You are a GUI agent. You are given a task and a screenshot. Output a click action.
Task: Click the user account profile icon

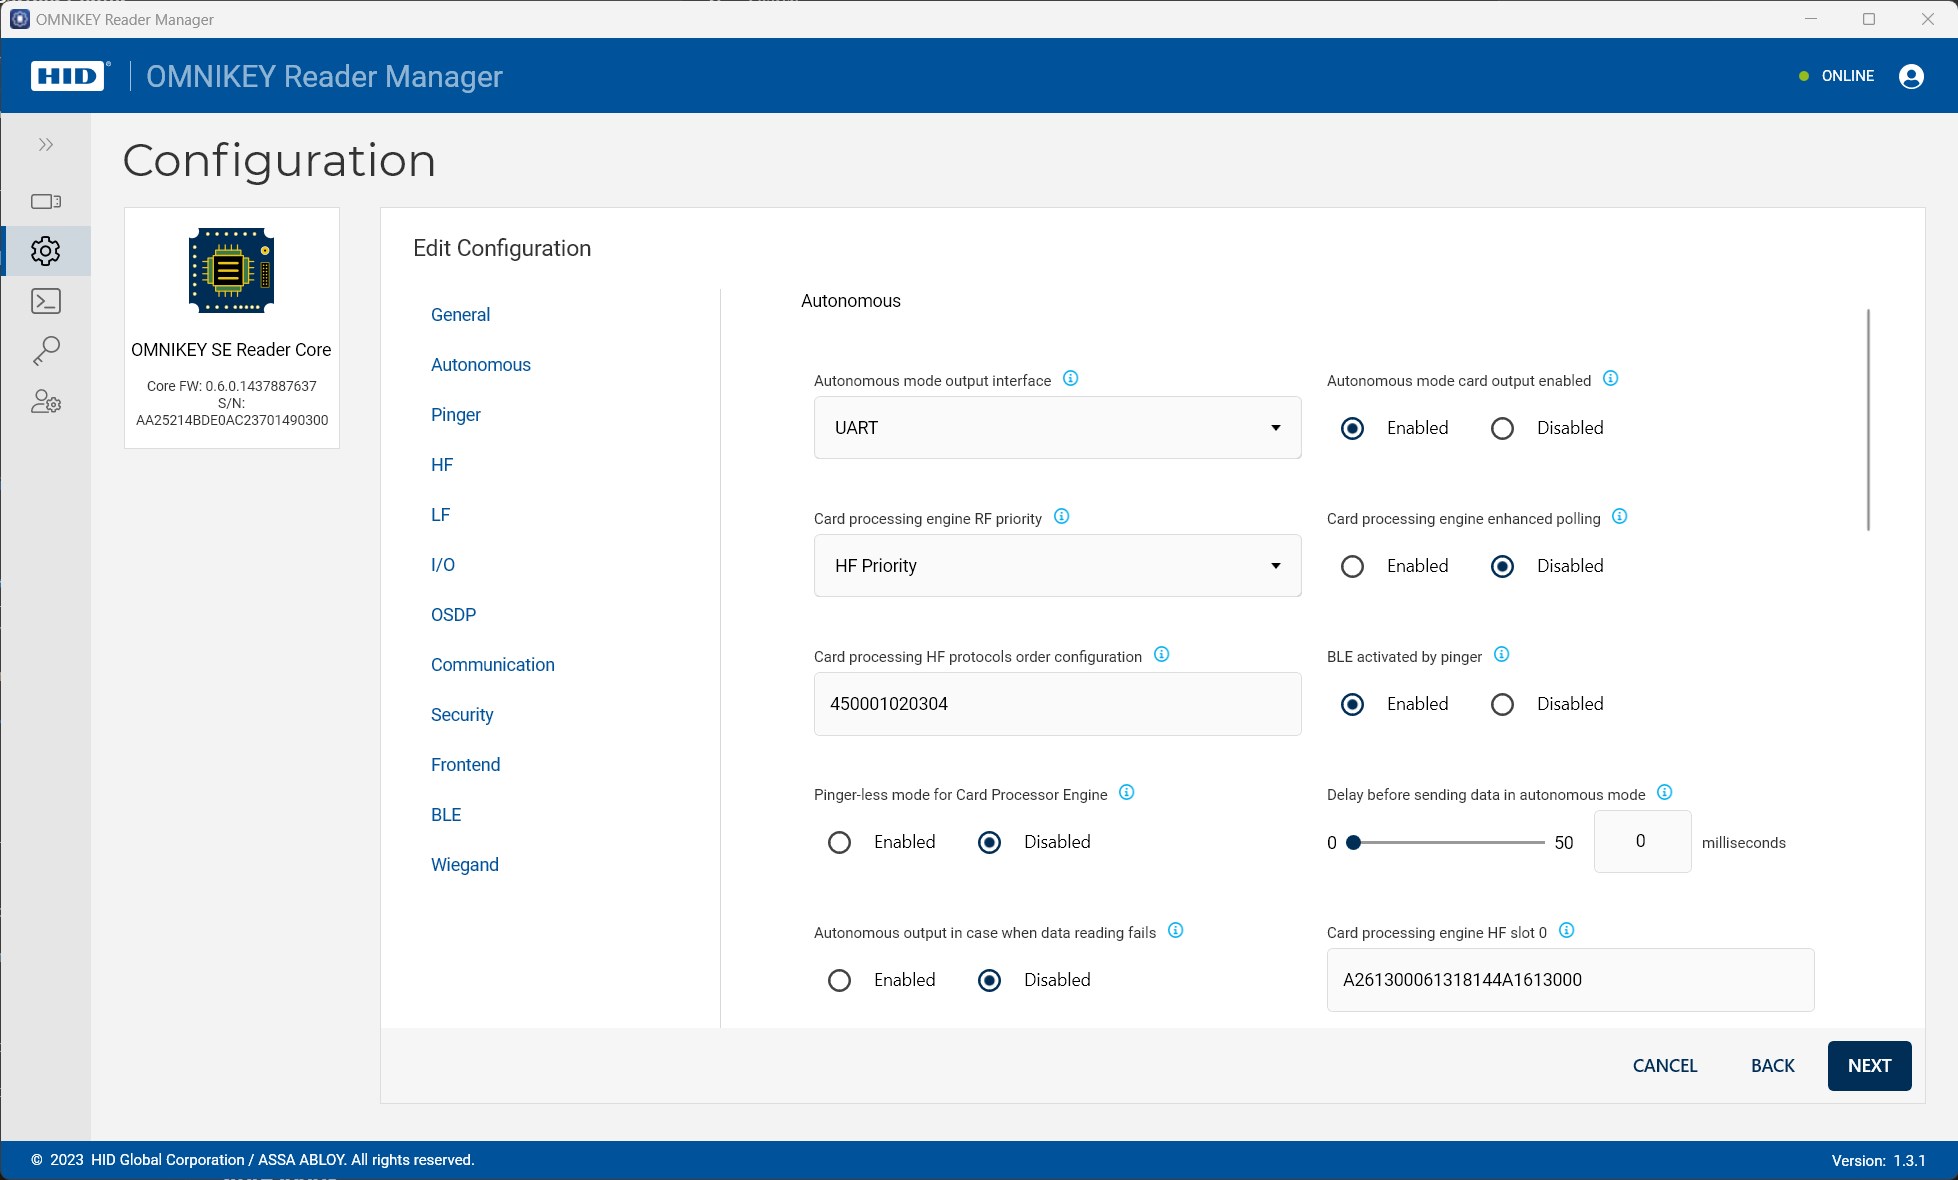click(1910, 76)
